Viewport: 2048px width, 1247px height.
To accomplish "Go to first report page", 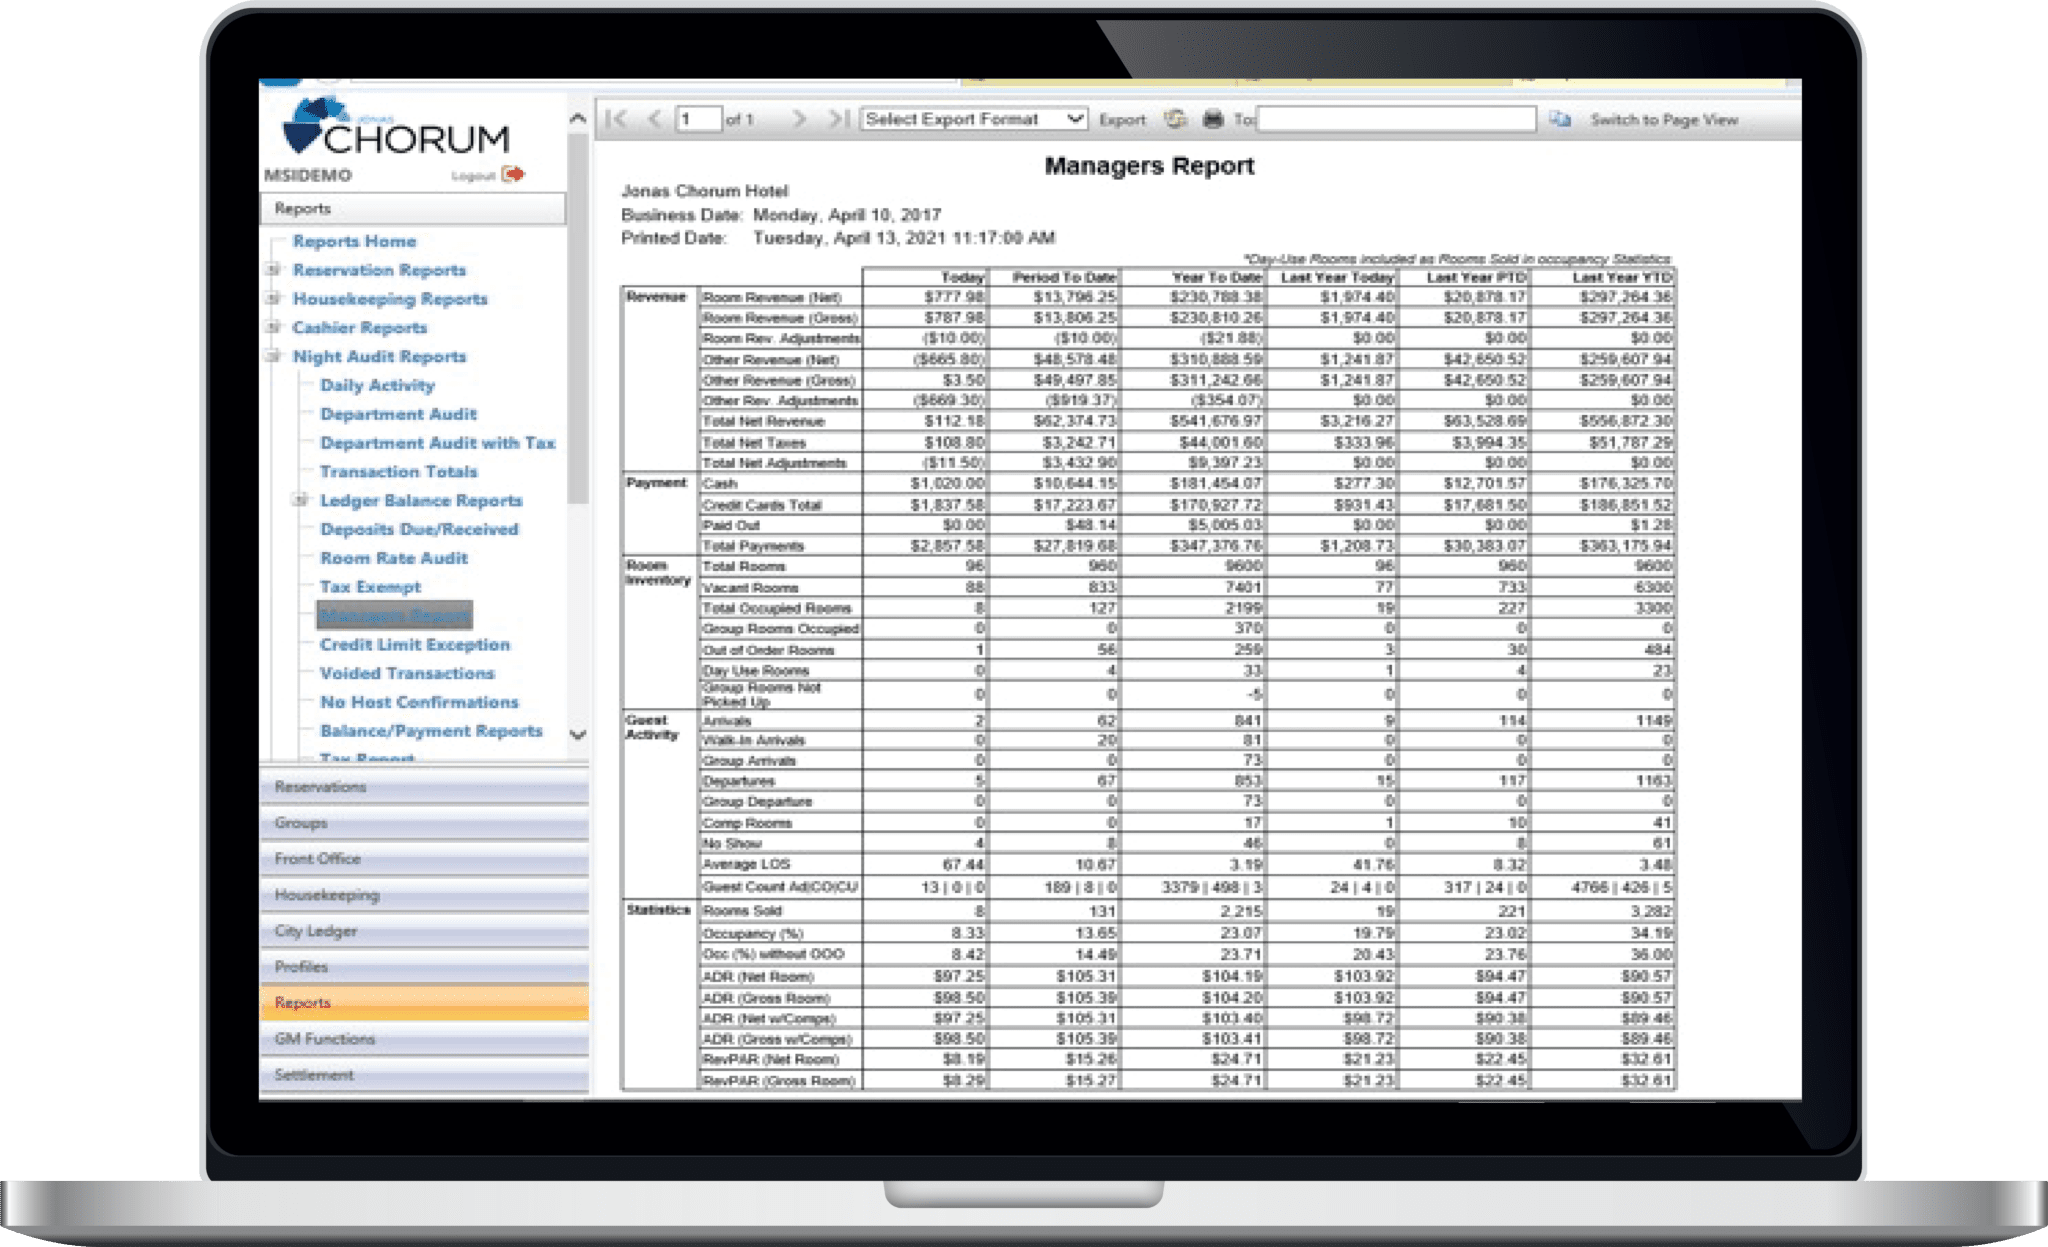I will 616,119.
